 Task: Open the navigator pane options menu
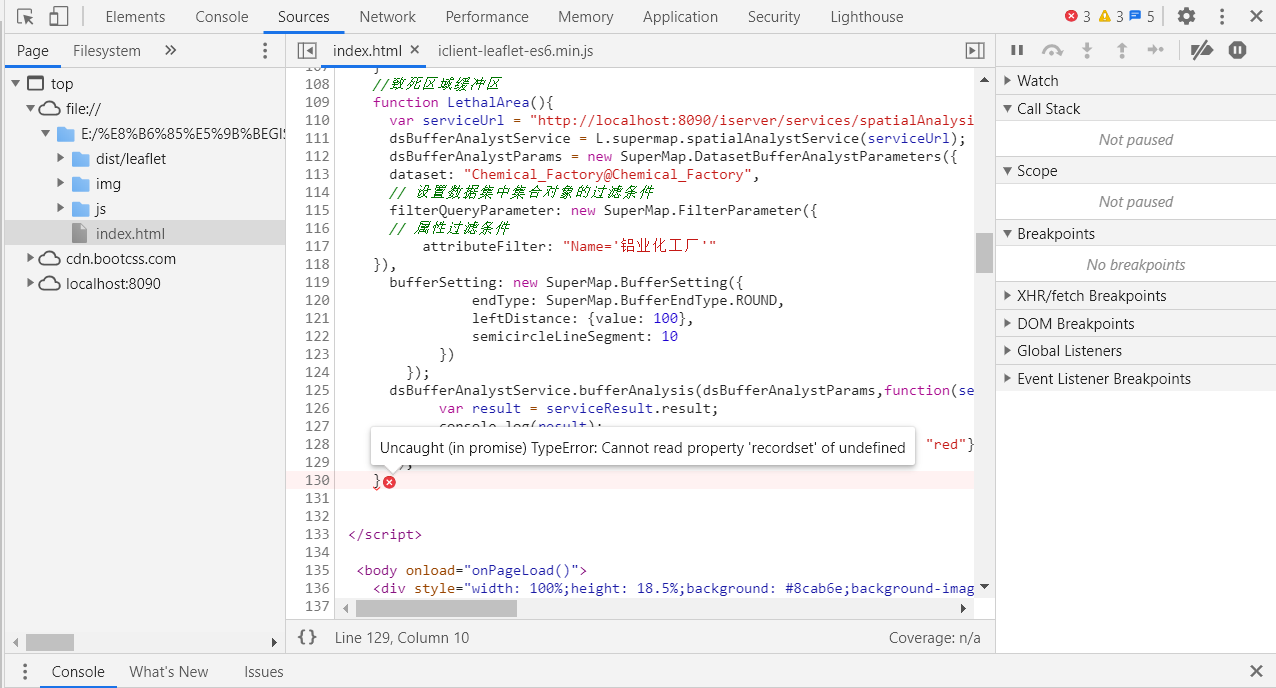[265, 51]
